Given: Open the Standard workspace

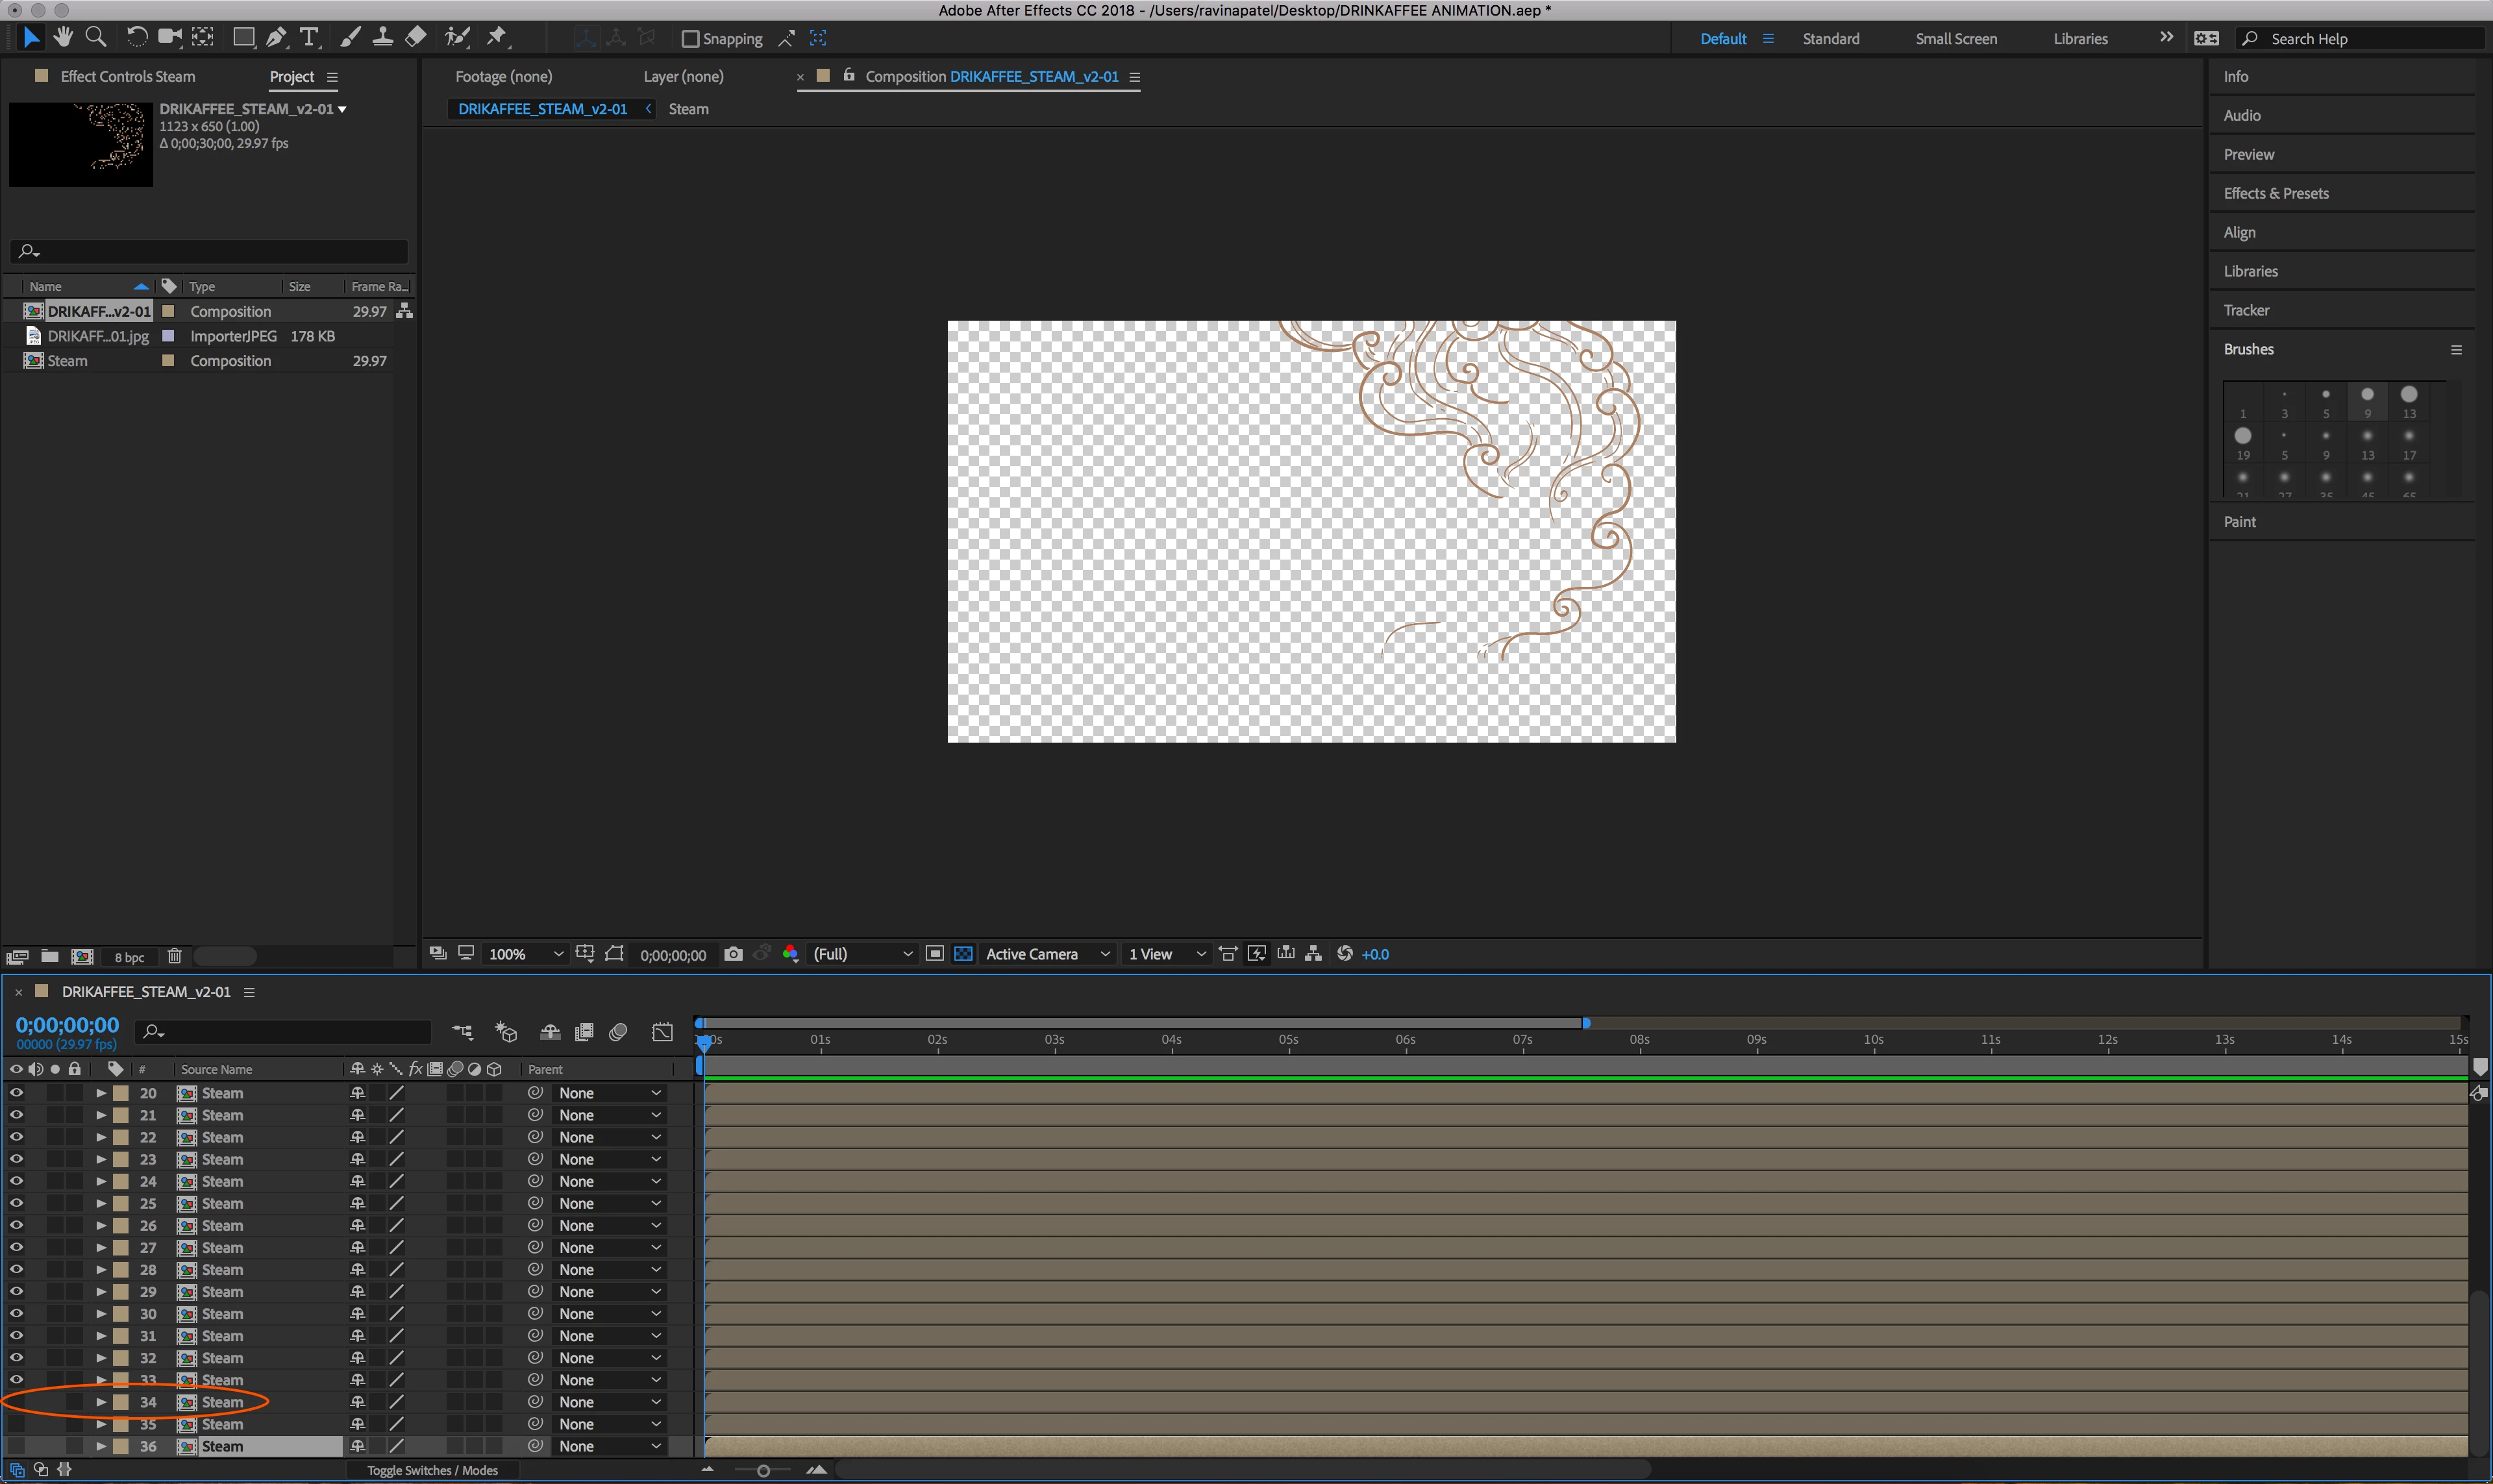Looking at the screenshot, I should [1830, 39].
